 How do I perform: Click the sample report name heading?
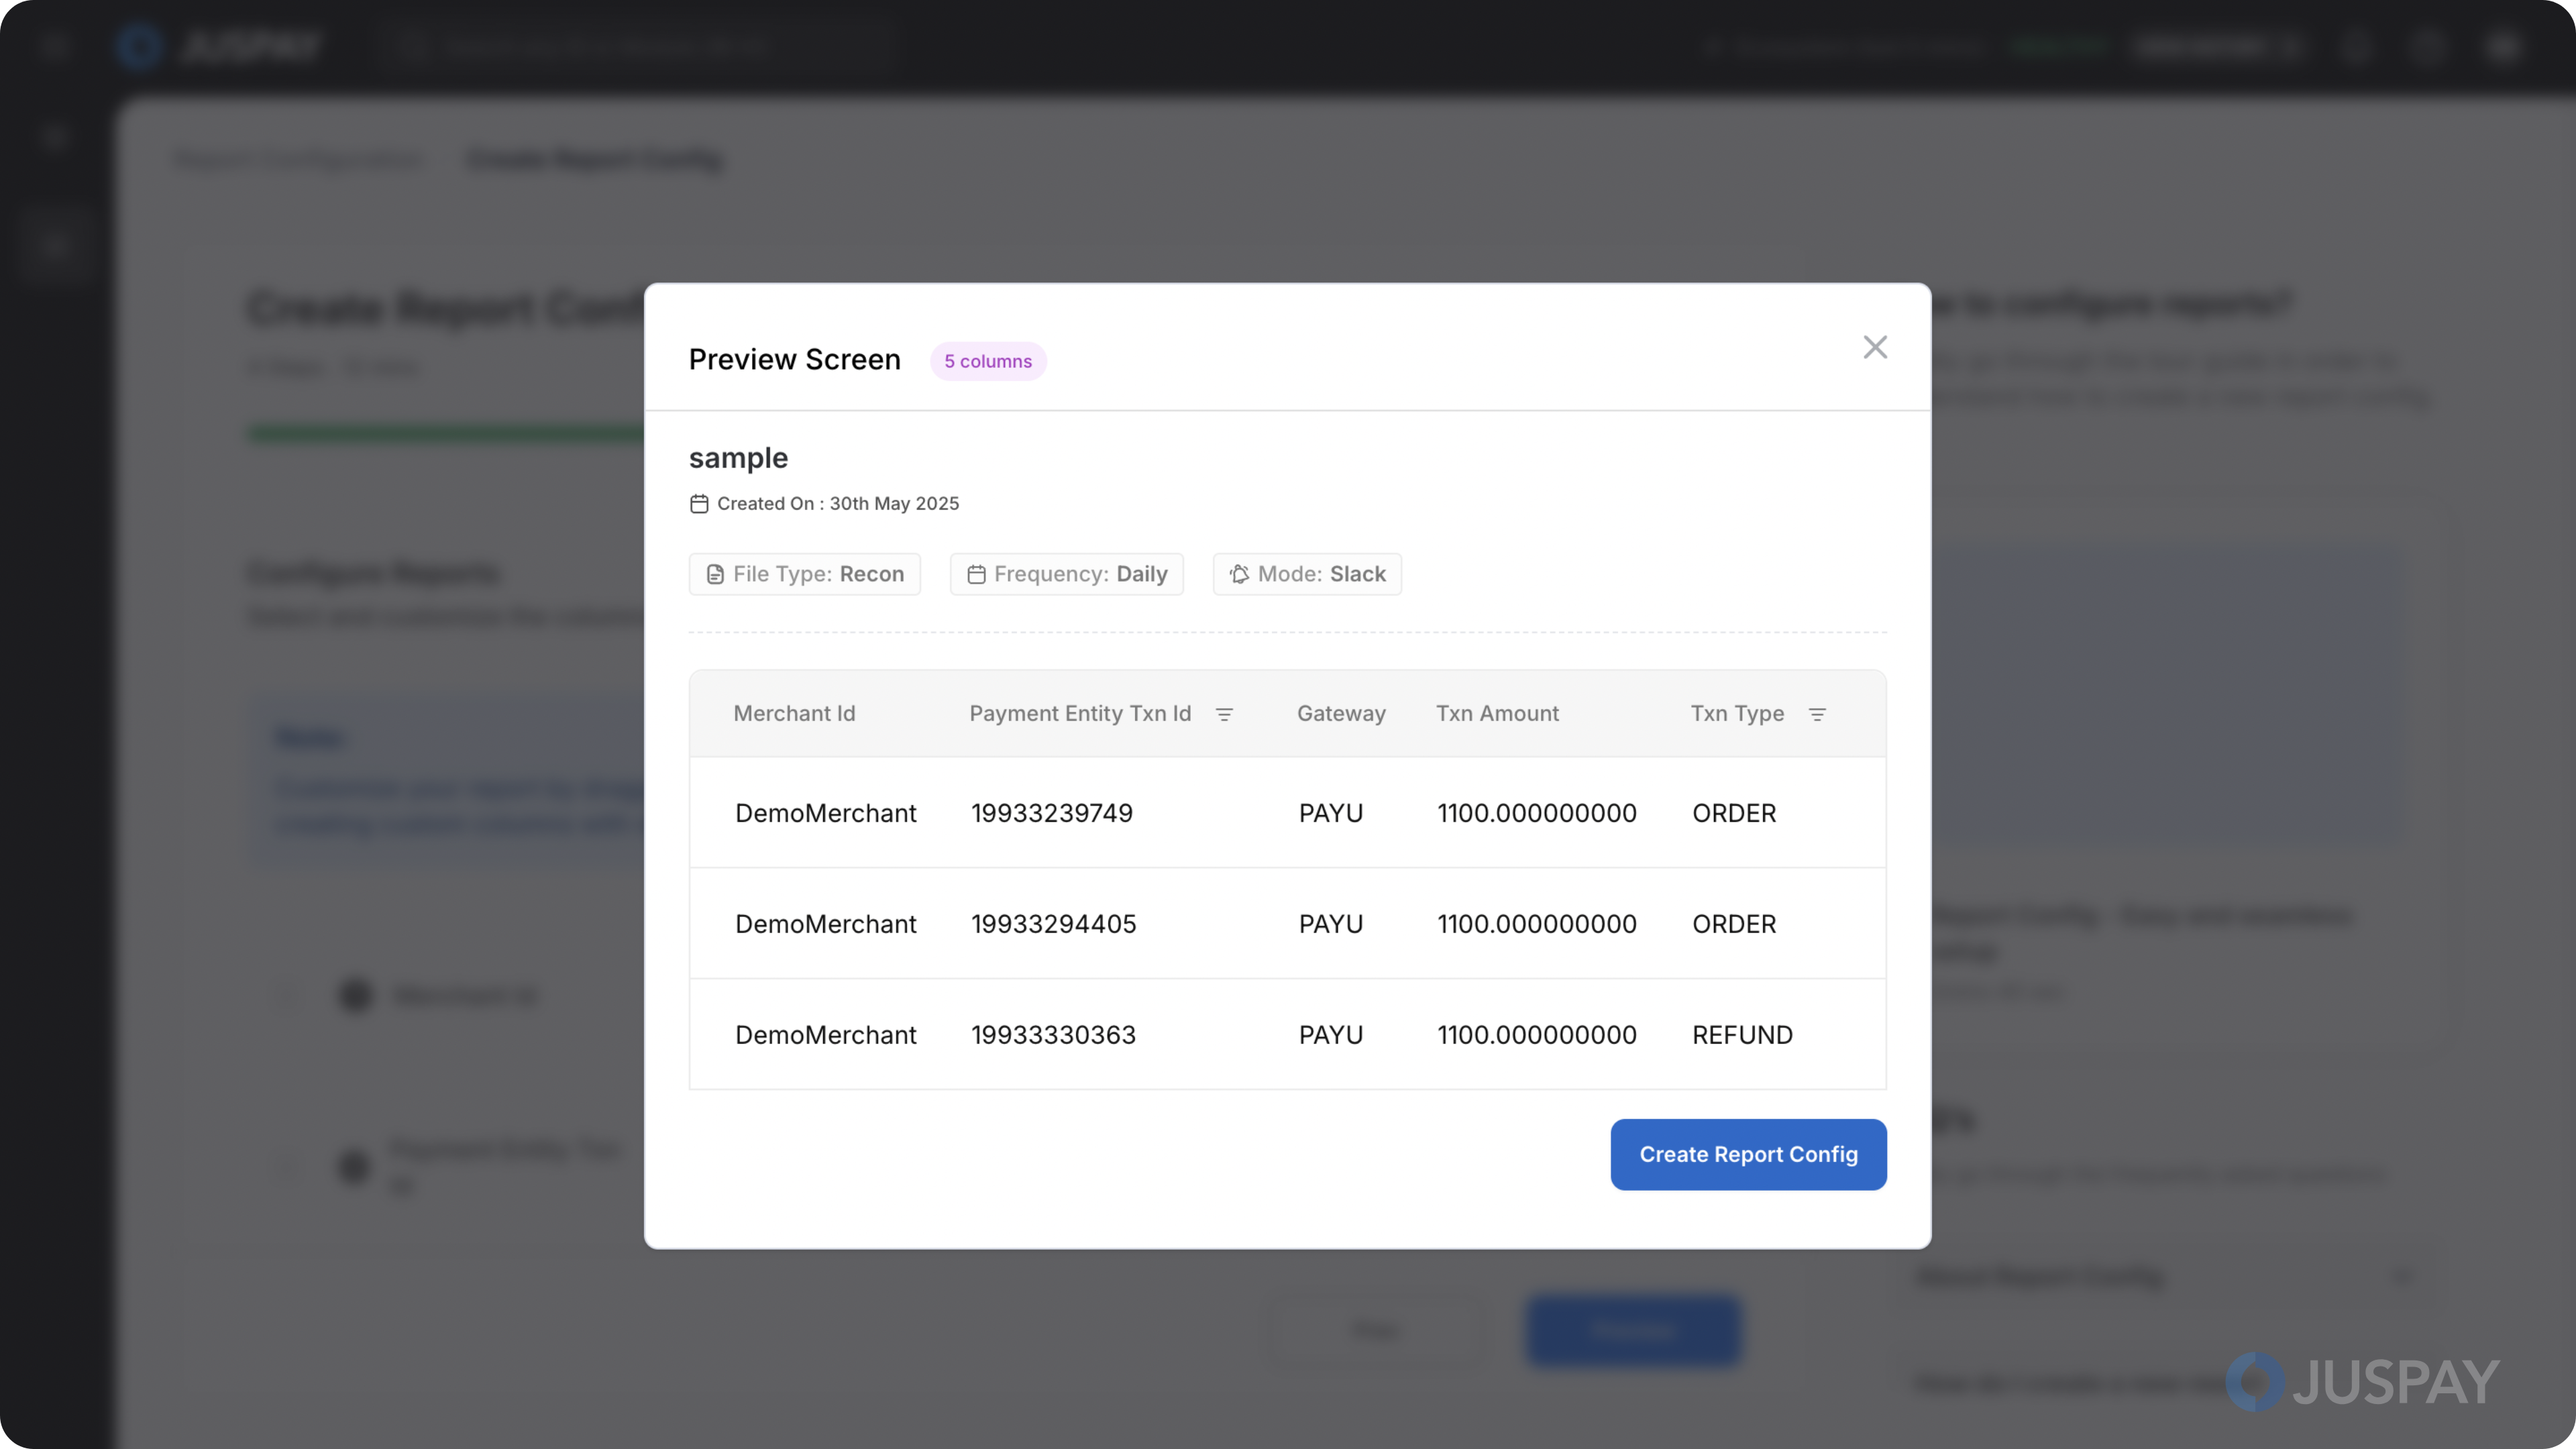click(738, 458)
